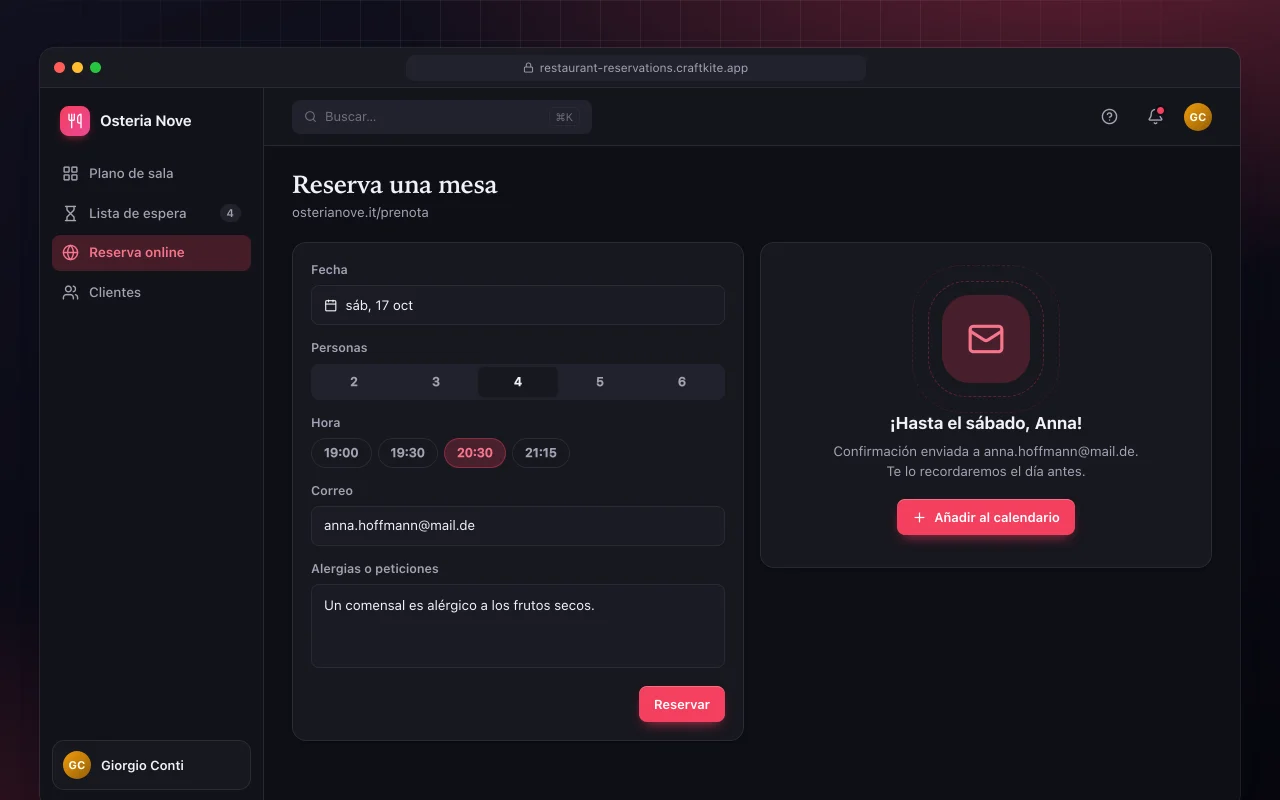Click the Reserva online globe icon
The image size is (1280, 800).
[70, 253]
